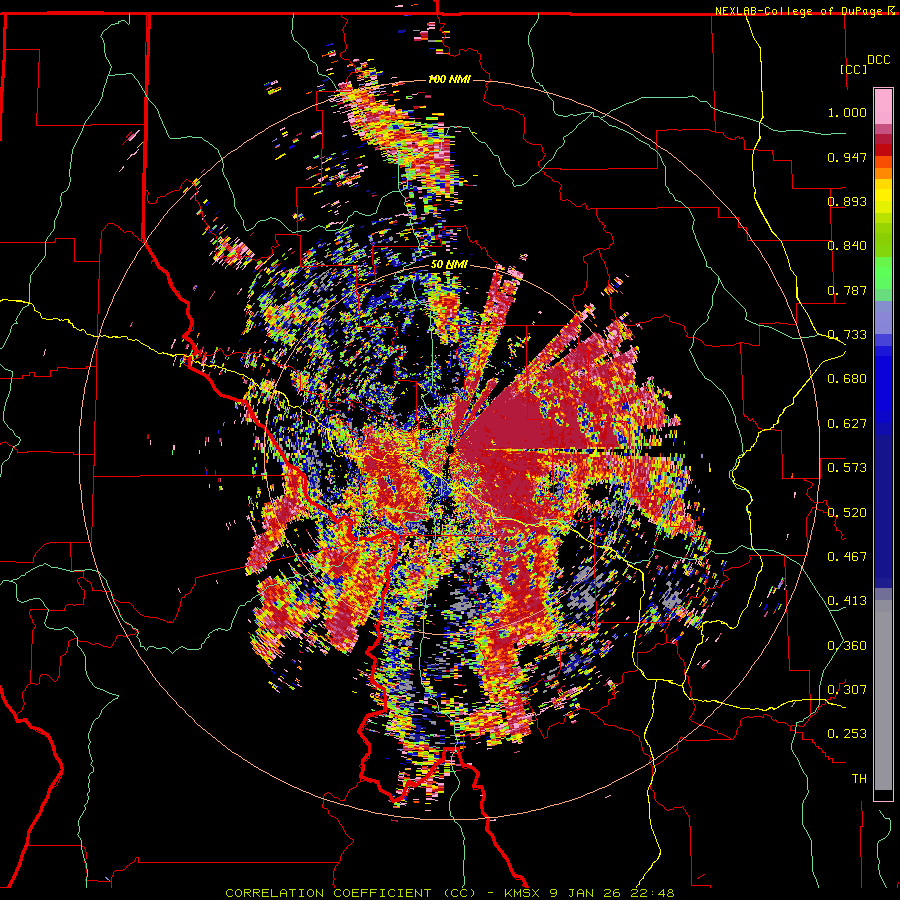Image resolution: width=900 pixels, height=900 pixels.
Task: Select the 0.787 scale value
Action: [x=847, y=290]
